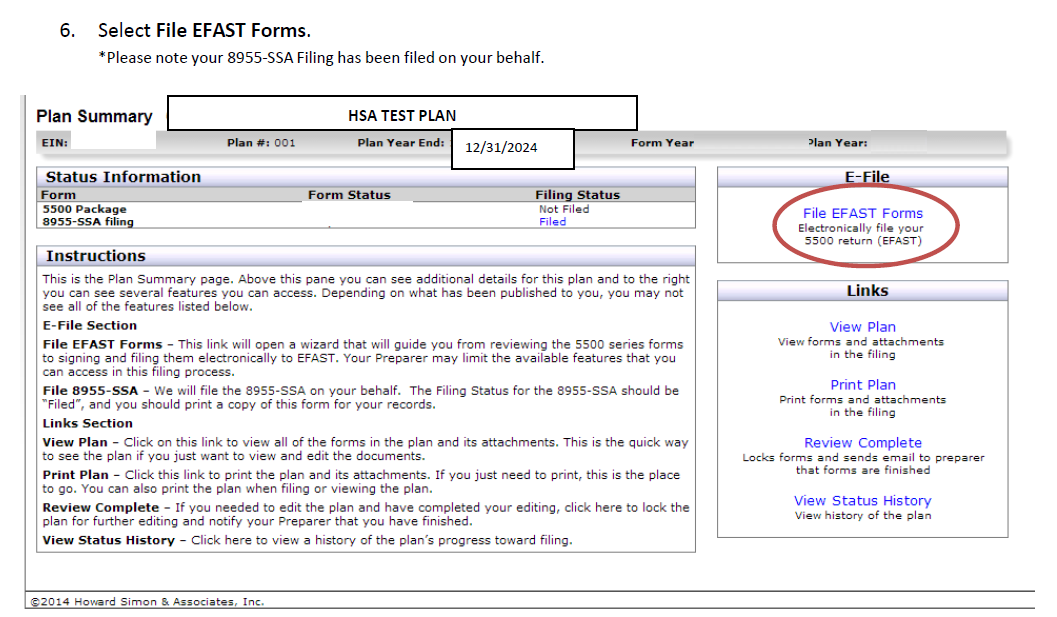Screen dimensions: 1057x617
Task: Select the 5500 Package form row
Action: (84, 209)
